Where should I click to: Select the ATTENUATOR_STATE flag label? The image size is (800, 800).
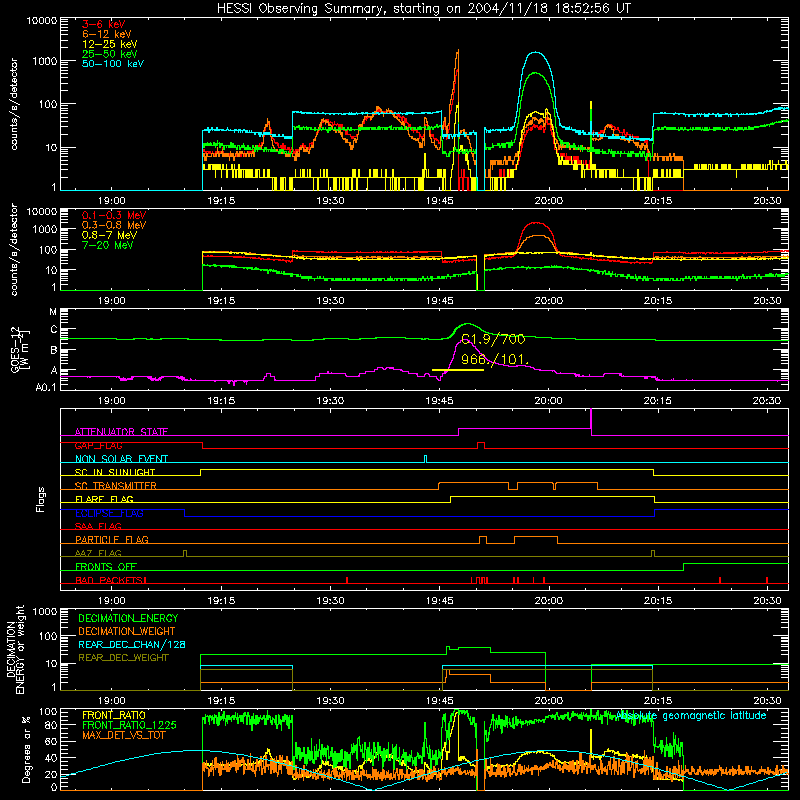tap(121, 432)
